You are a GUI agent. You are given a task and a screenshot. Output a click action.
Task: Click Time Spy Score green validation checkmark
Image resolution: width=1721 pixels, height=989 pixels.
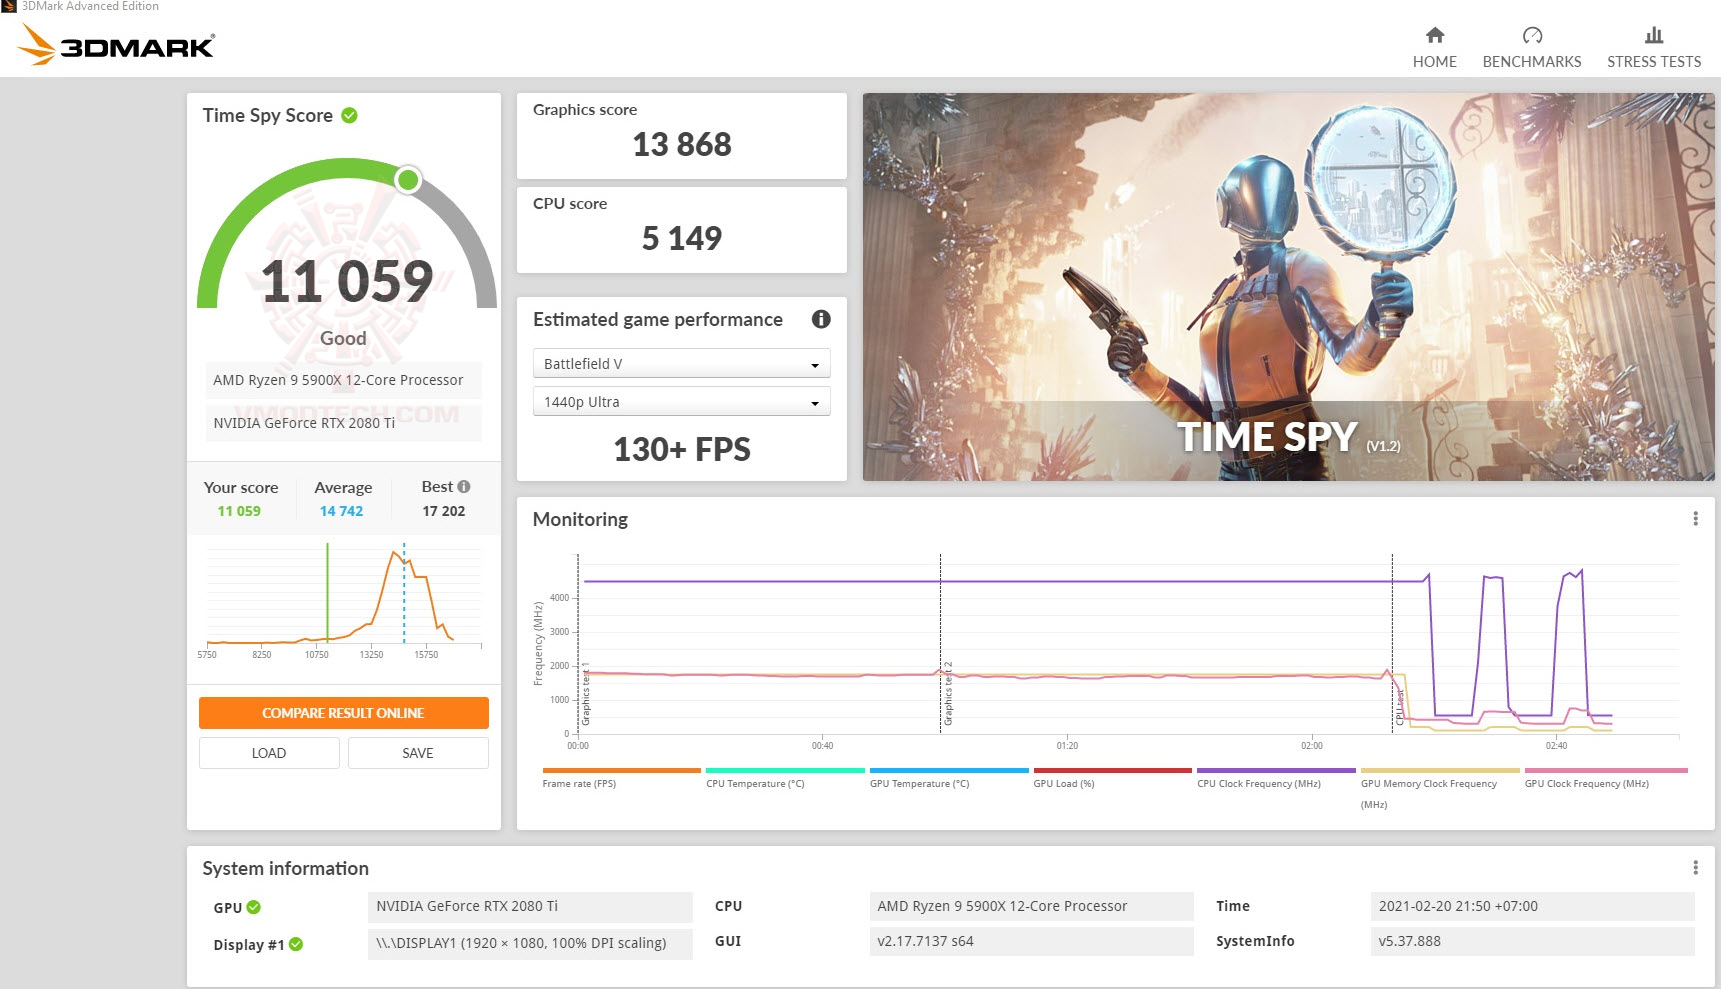349,115
